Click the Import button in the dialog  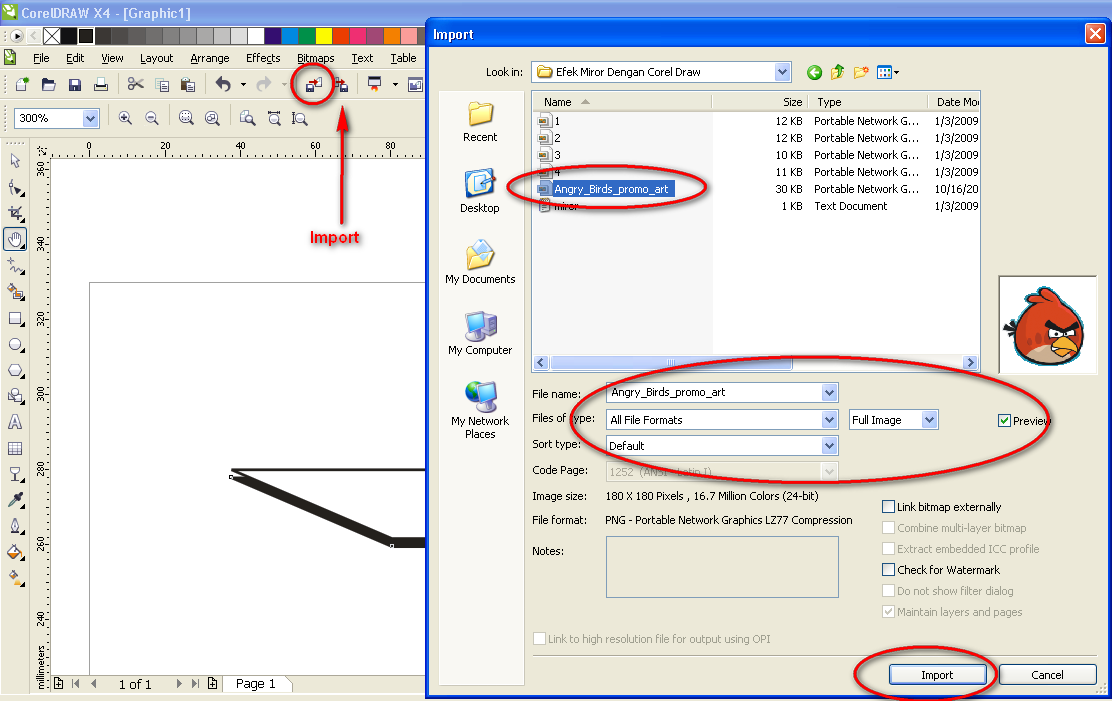[937, 674]
